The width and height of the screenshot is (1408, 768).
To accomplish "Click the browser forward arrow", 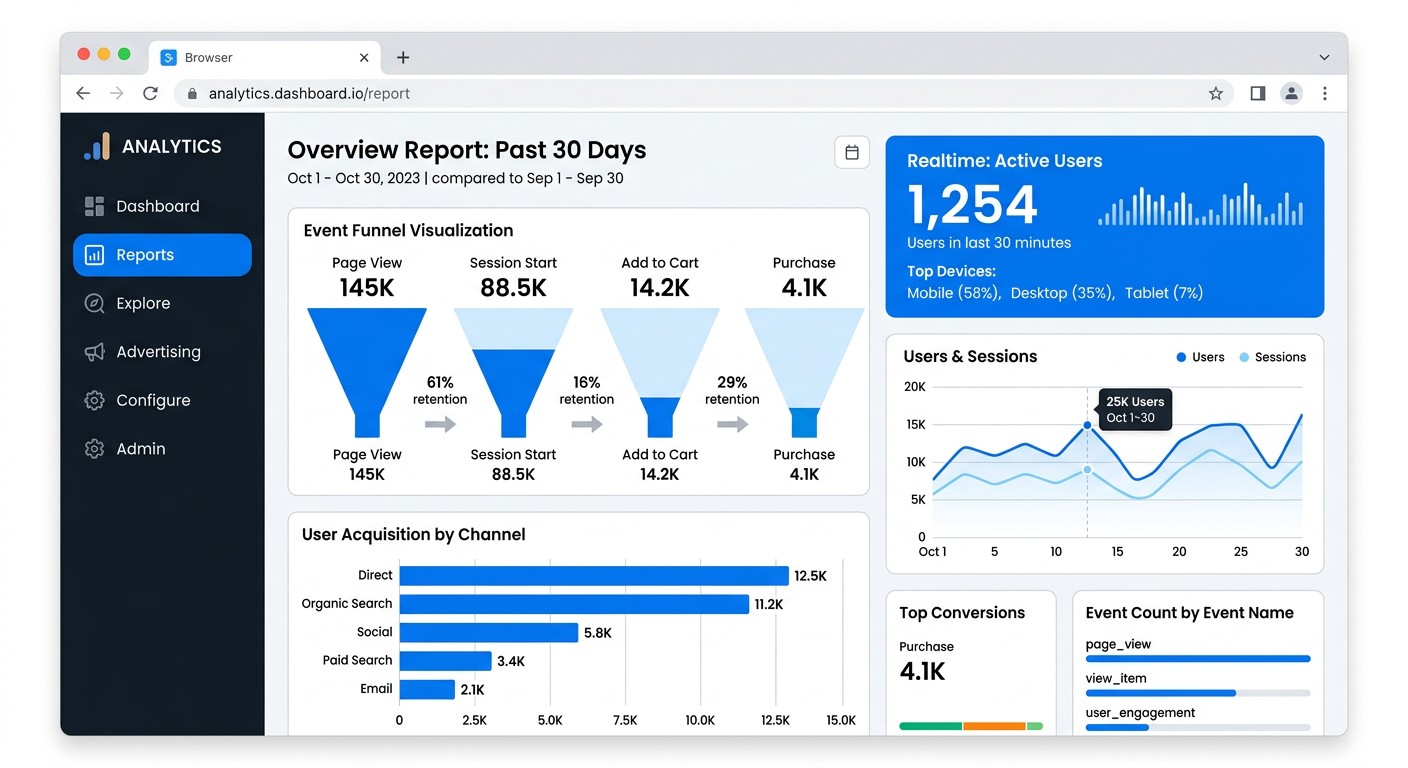I will (117, 93).
